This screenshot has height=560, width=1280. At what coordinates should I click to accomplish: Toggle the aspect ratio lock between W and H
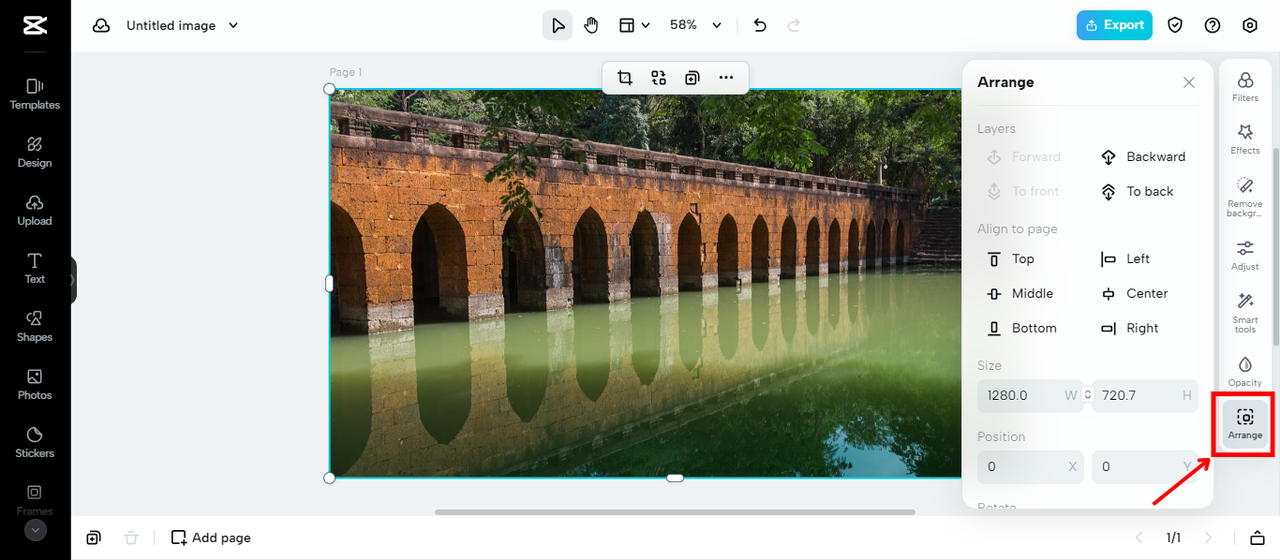1088,395
